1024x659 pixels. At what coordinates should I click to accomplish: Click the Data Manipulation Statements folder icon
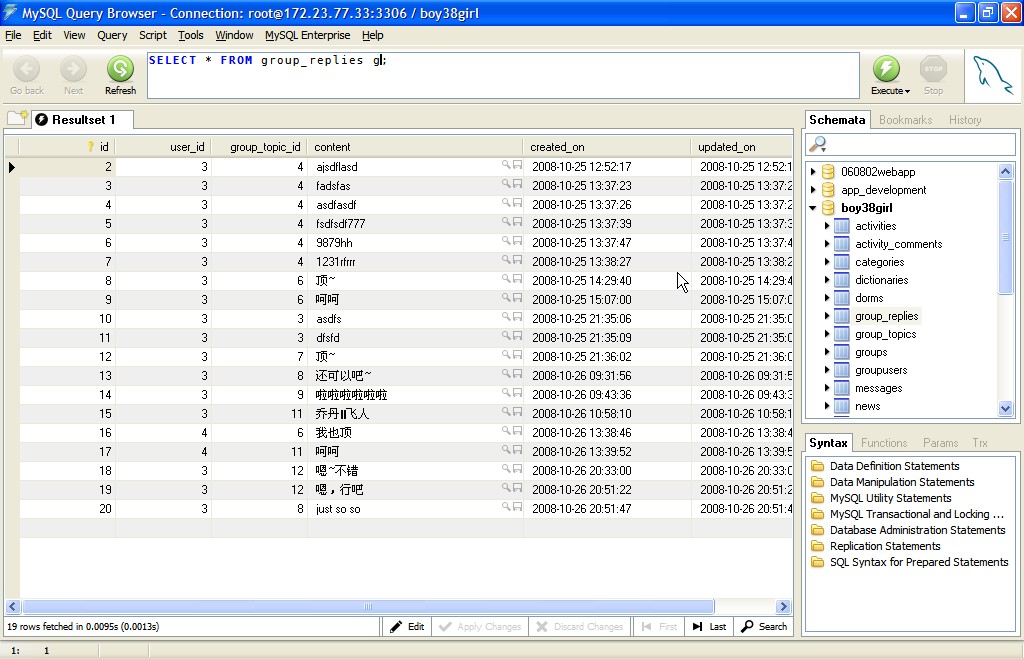click(817, 482)
